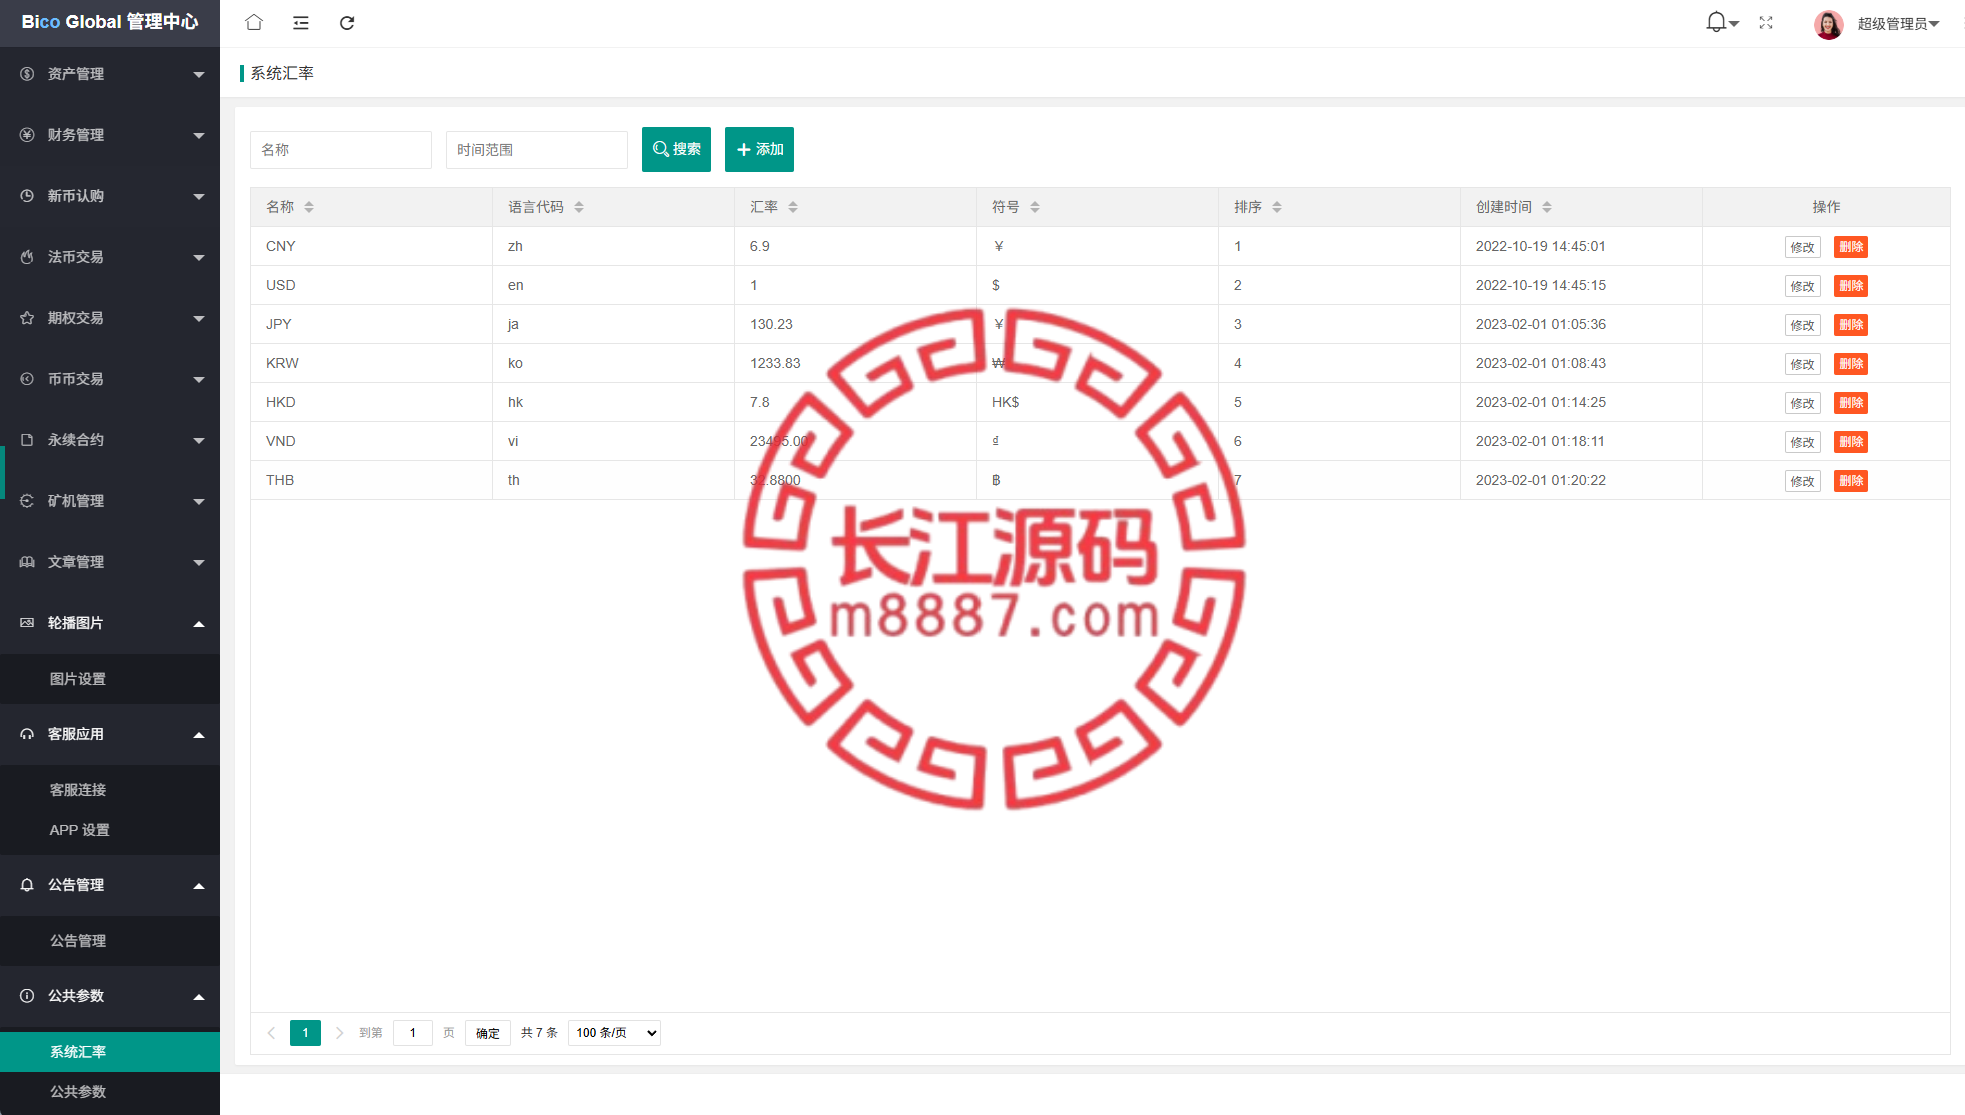
Task: Expand the 币币交易 menu arrow
Action: pyautogui.click(x=199, y=380)
